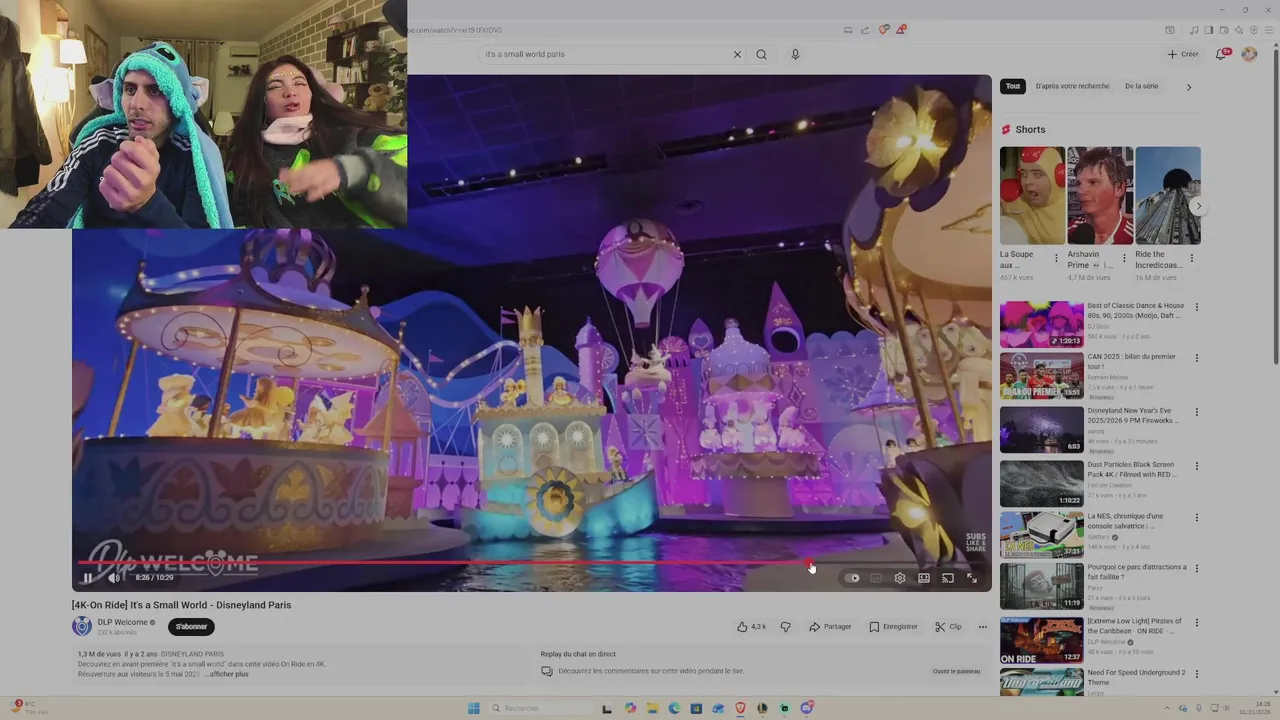Open the player settings gear
The width and height of the screenshot is (1280, 720).
(x=900, y=578)
